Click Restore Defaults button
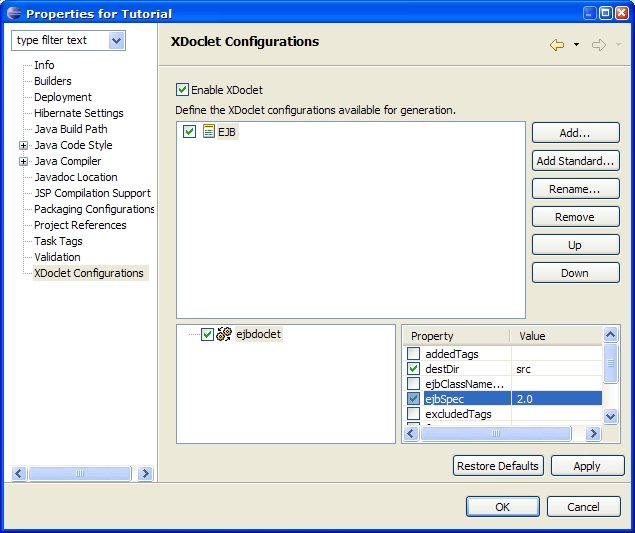Screen dimensions: 635x533 498,466
